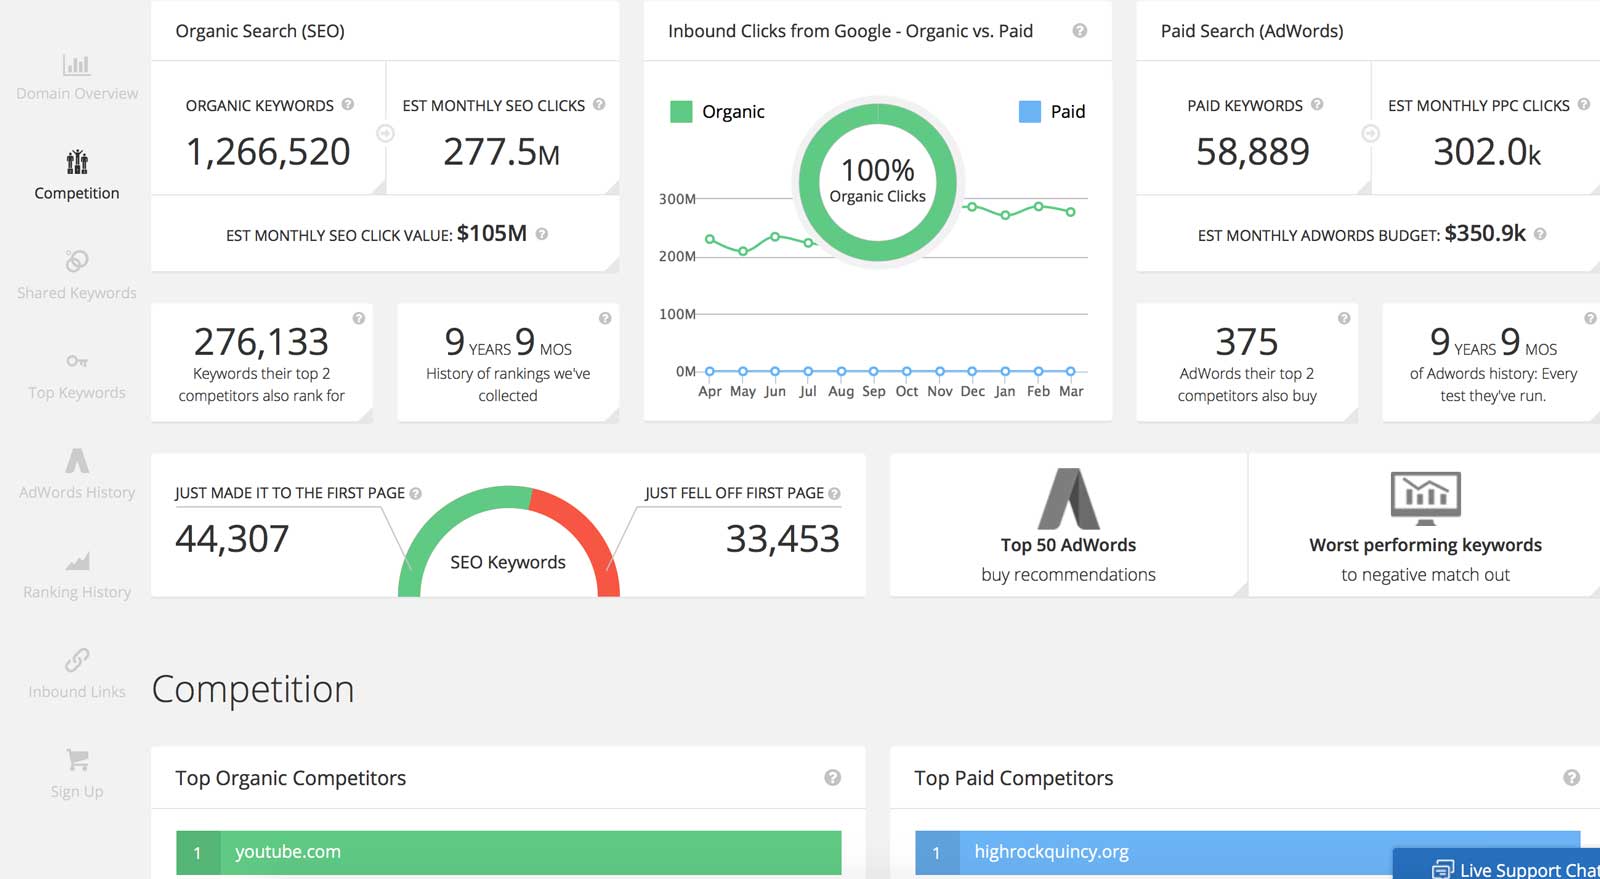The width and height of the screenshot is (1600, 879).
Task: Click help icon for Top Organic Competitors
Action: click(832, 778)
